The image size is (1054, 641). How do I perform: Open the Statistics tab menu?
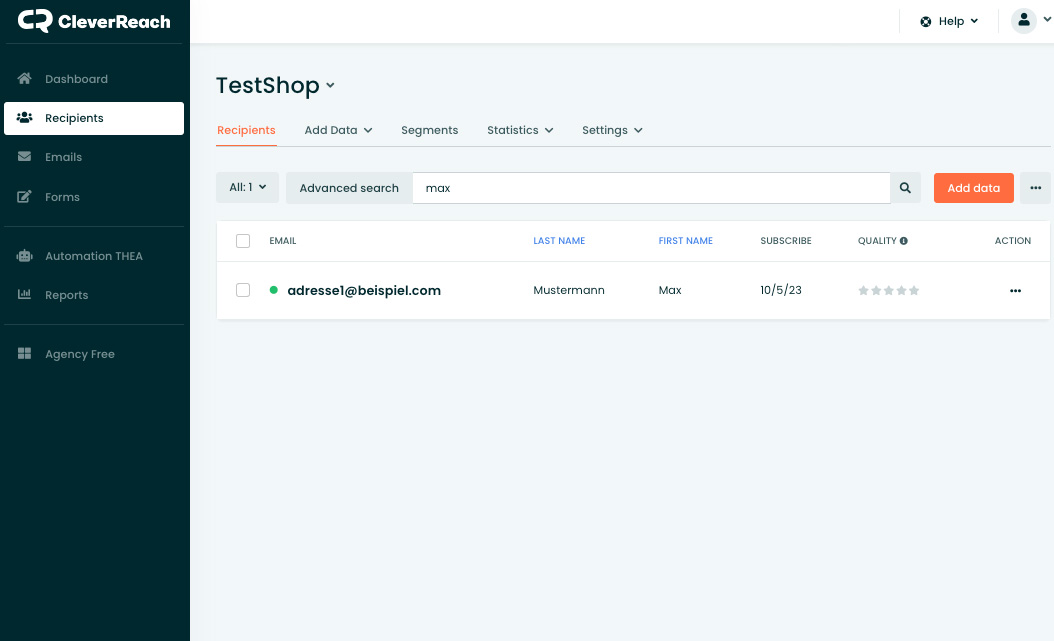(519, 130)
